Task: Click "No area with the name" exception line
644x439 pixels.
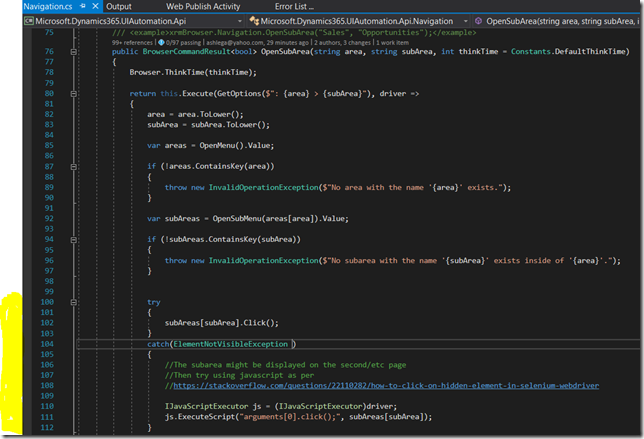Action: coord(338,188)
